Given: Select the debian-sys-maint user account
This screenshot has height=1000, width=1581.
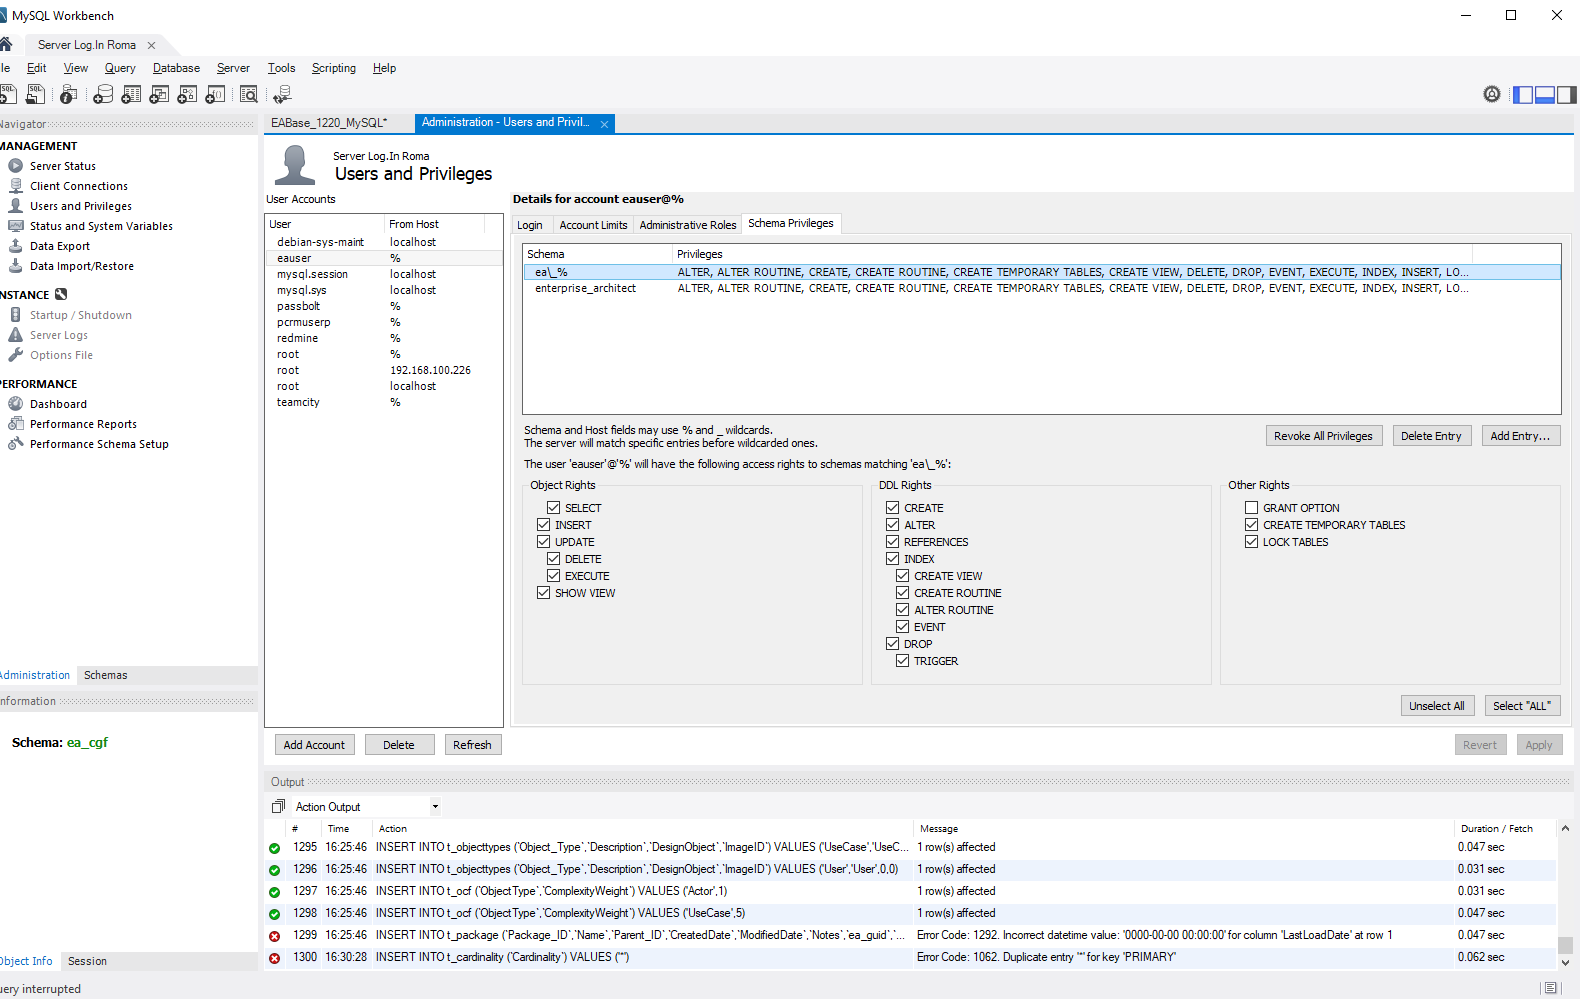Looking at the screenshot, I should pos(384,242).
